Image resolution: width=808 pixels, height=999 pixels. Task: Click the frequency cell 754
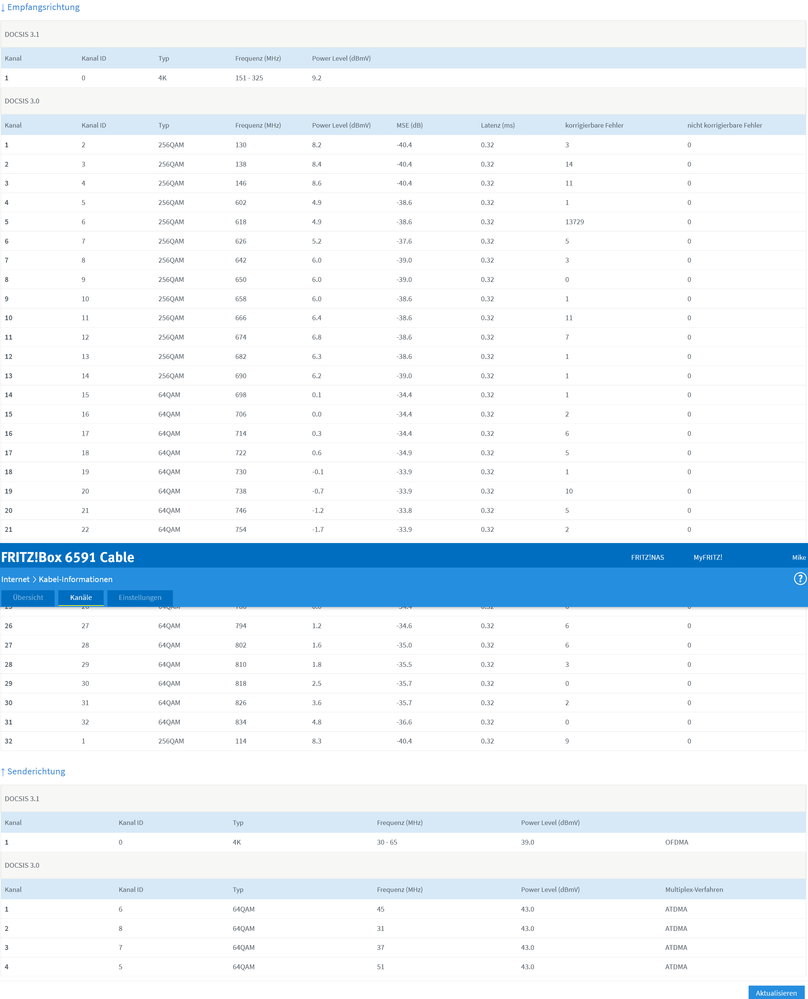click(240, 529)
